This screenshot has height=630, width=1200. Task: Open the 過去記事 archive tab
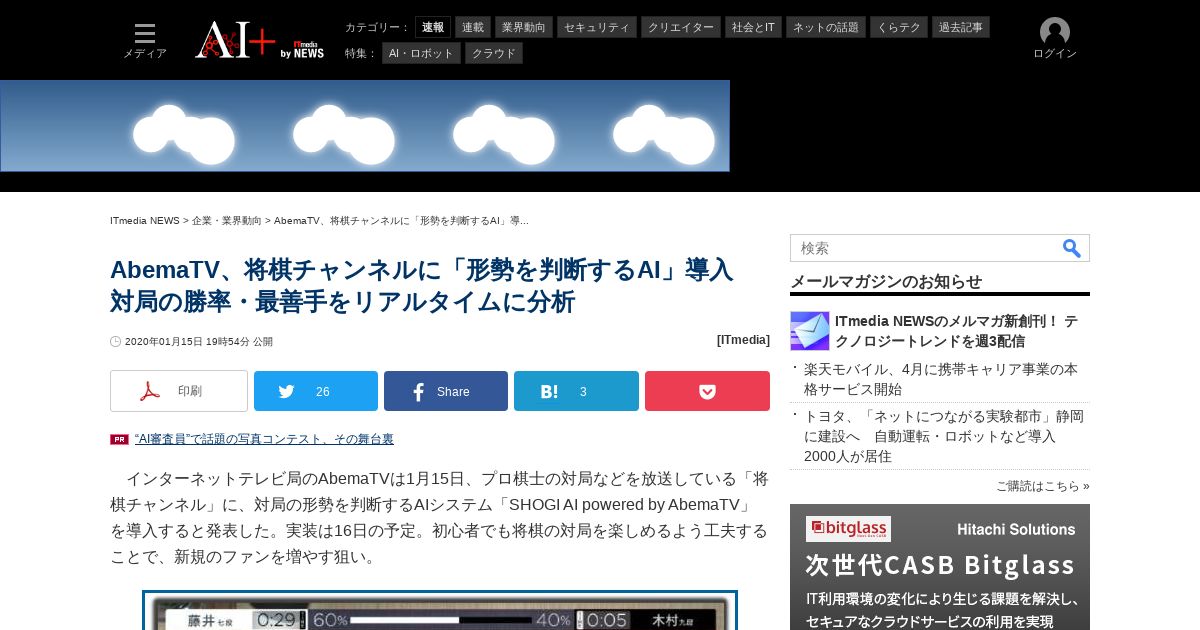pyautogui.click(x=961, y=27)
